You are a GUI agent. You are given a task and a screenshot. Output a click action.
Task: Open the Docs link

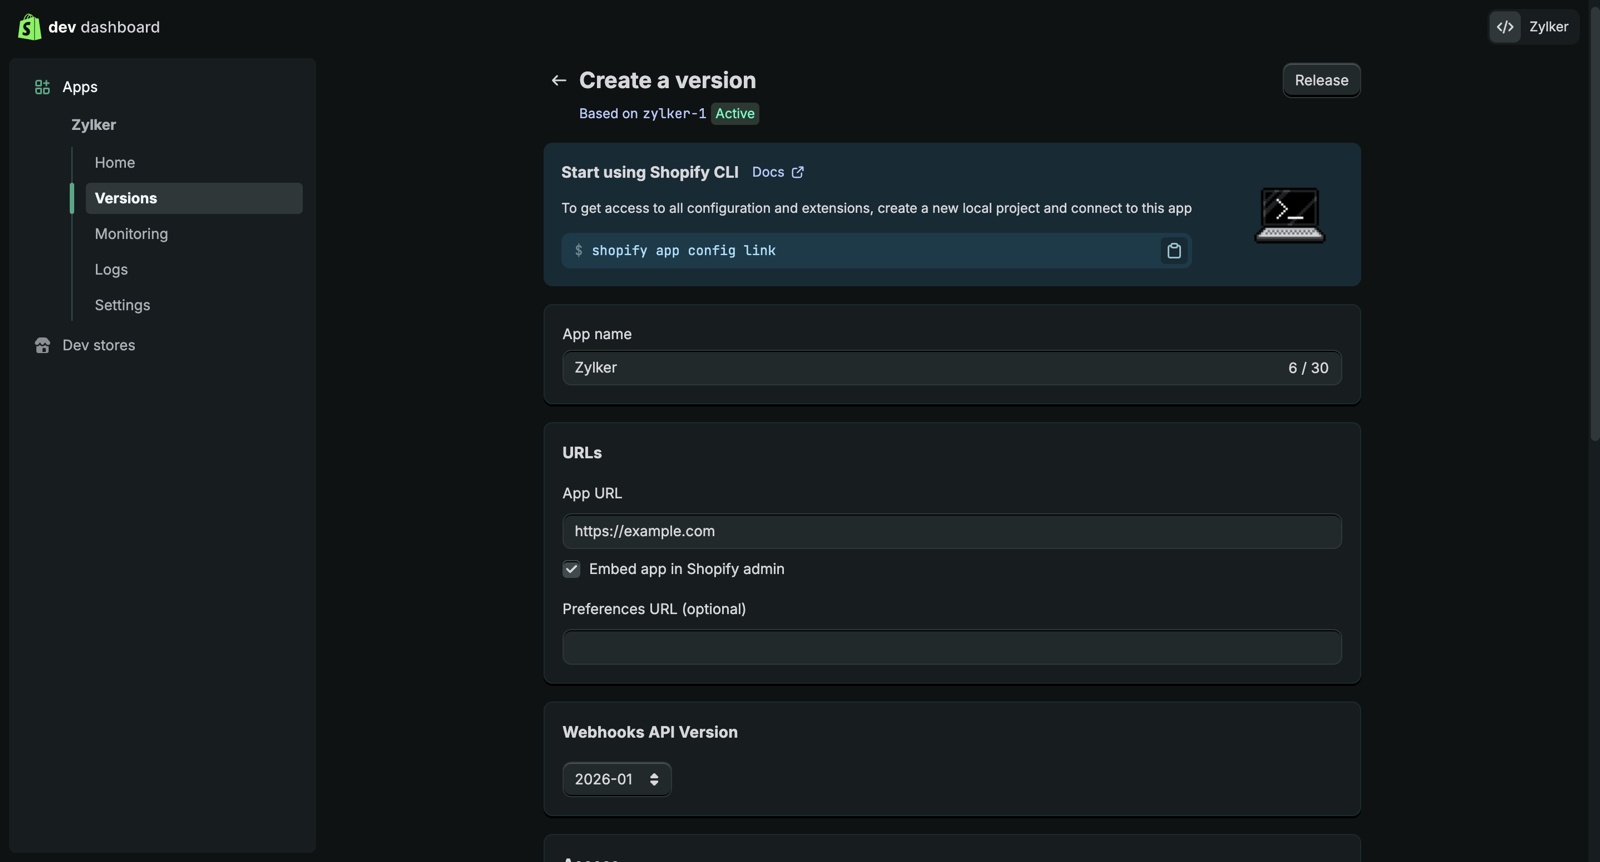(x=768, y=172)
